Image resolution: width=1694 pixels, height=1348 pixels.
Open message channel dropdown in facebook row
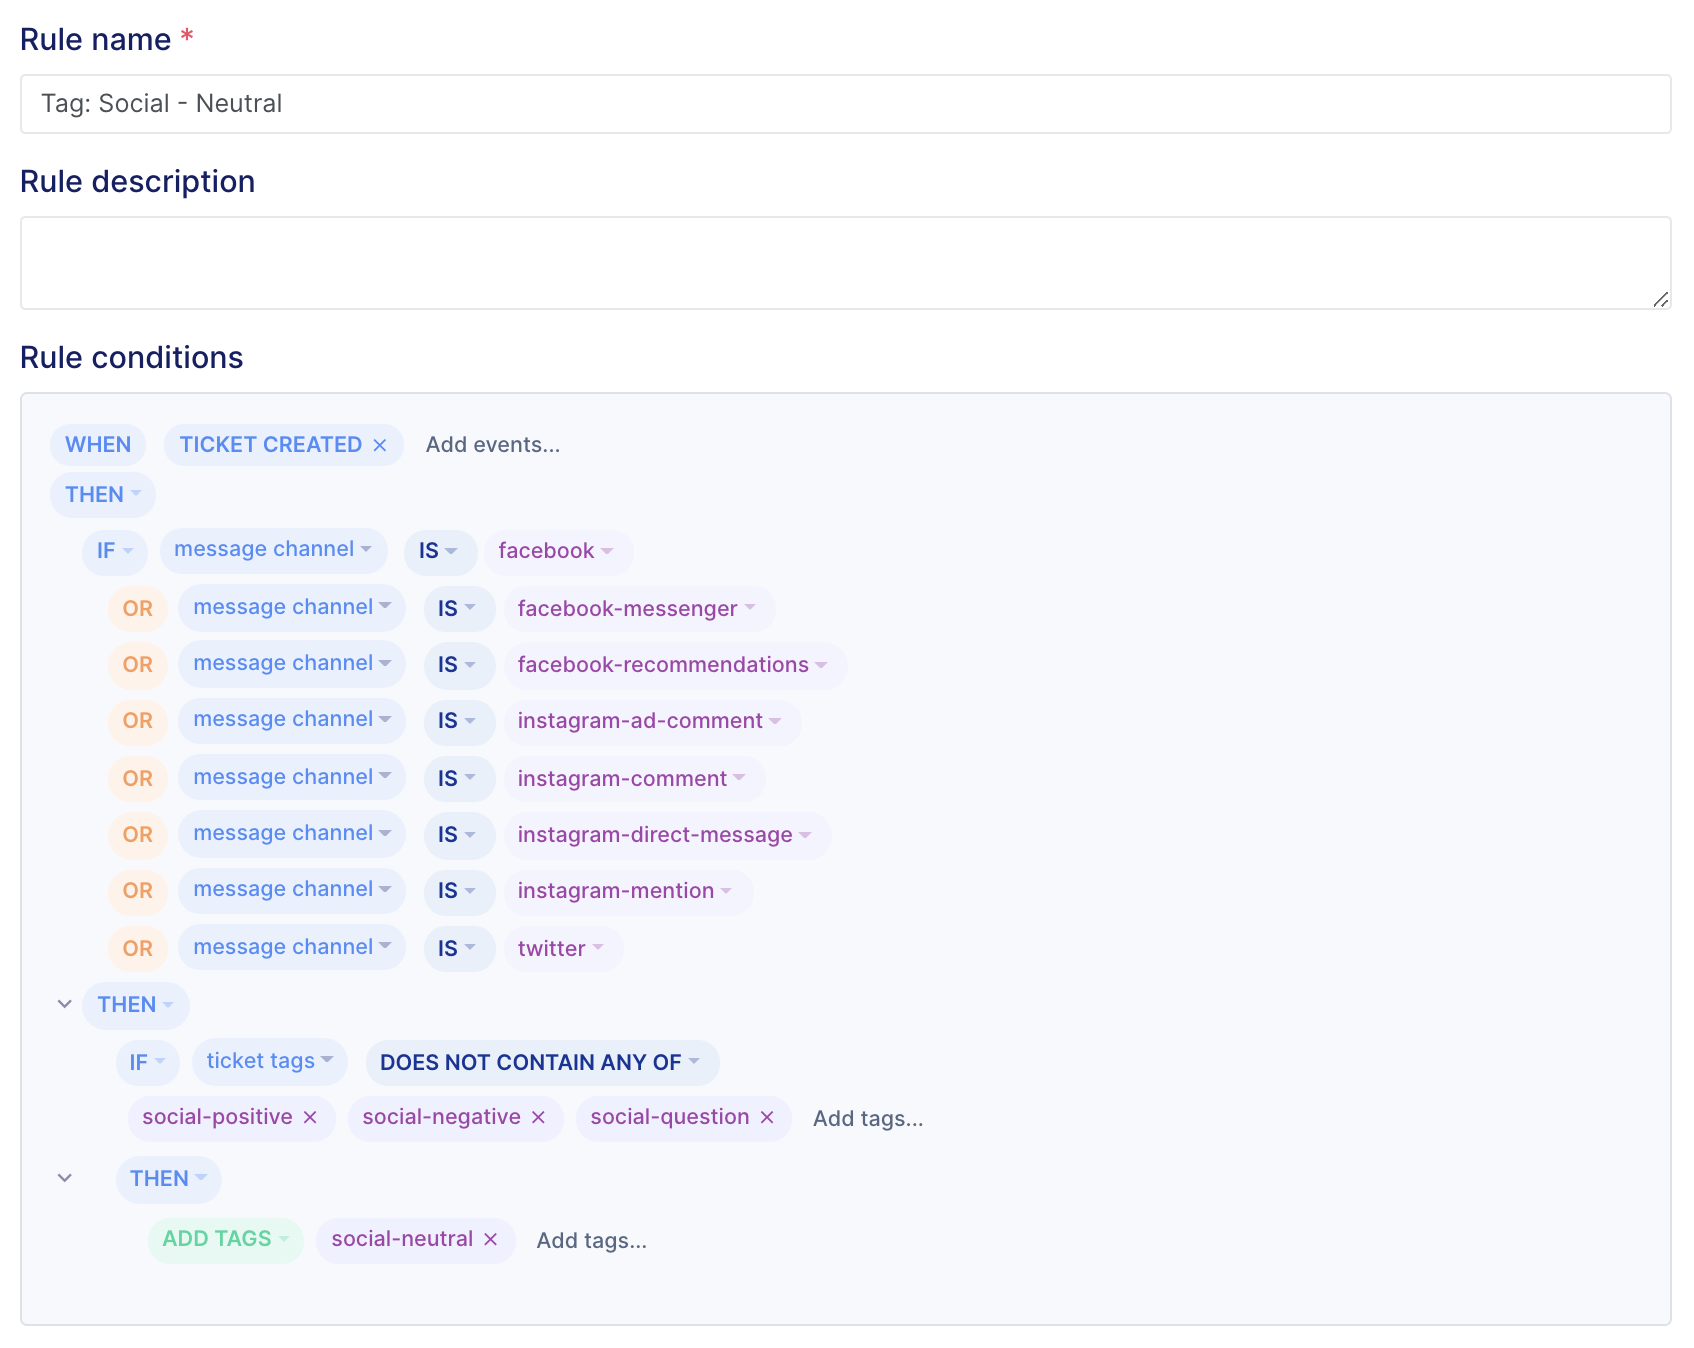(x=273, y=549)
